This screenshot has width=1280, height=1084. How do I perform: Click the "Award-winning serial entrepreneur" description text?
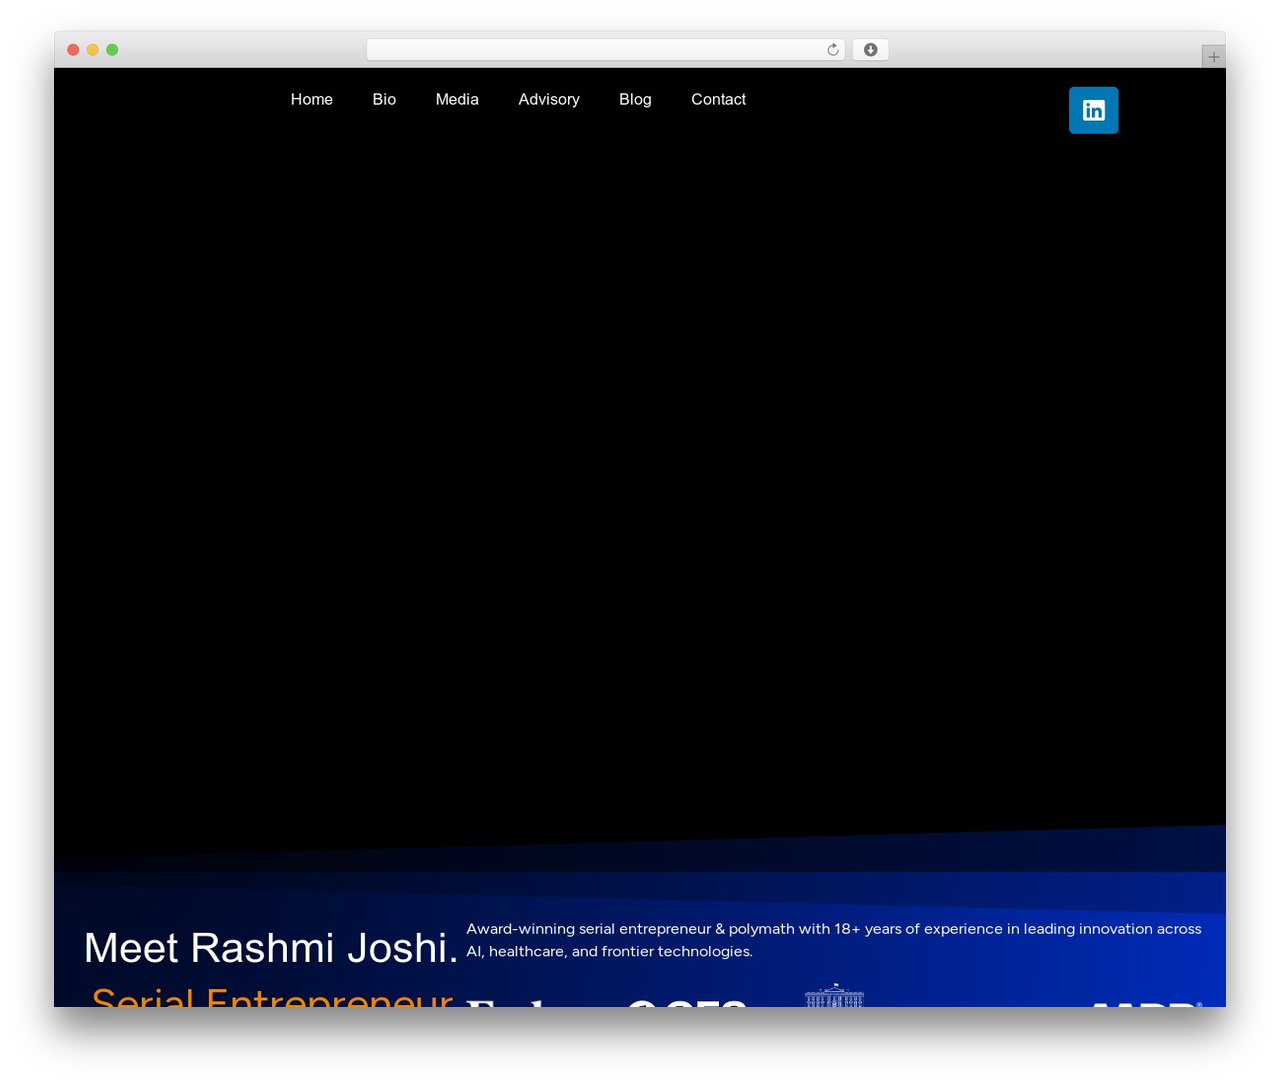click(x=833, y=940)
